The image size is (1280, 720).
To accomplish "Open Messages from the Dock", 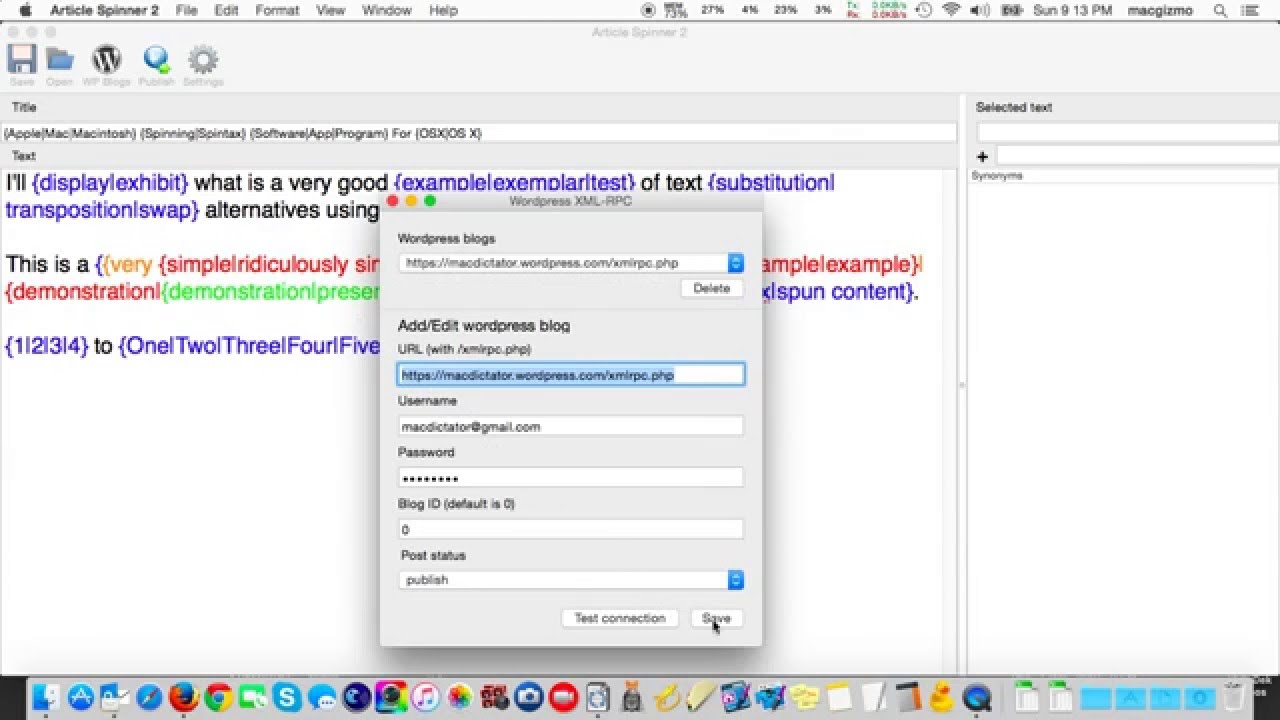I will (x=322, y=697).
